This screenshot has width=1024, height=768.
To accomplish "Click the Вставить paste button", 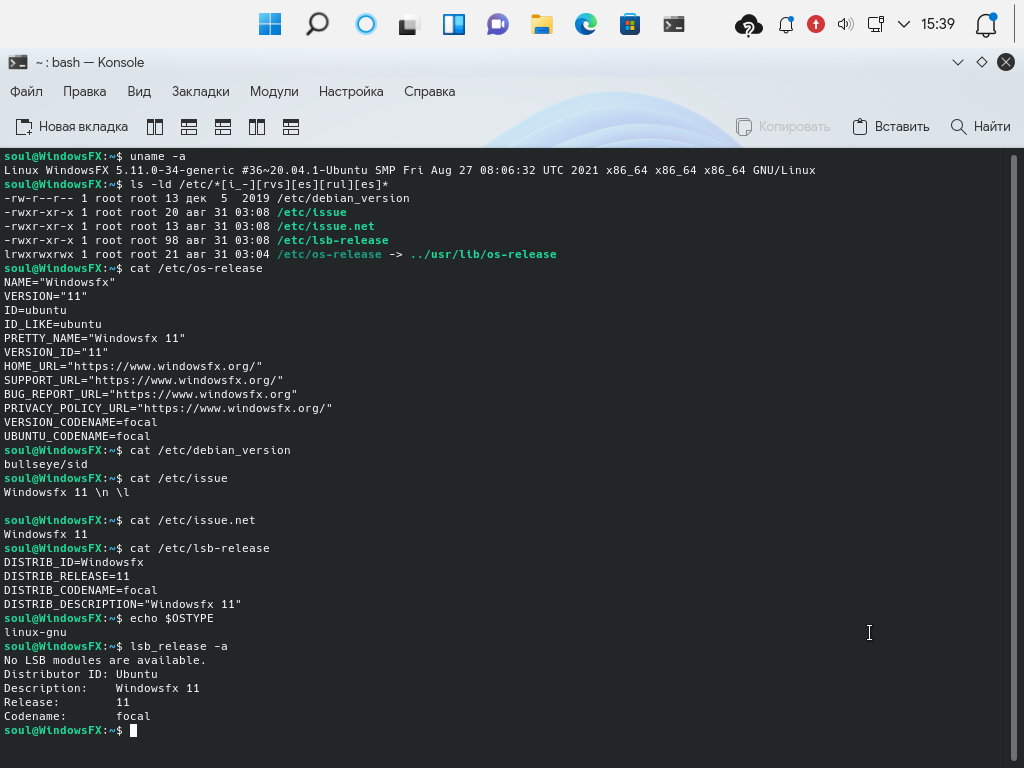I will coord(891,127).
